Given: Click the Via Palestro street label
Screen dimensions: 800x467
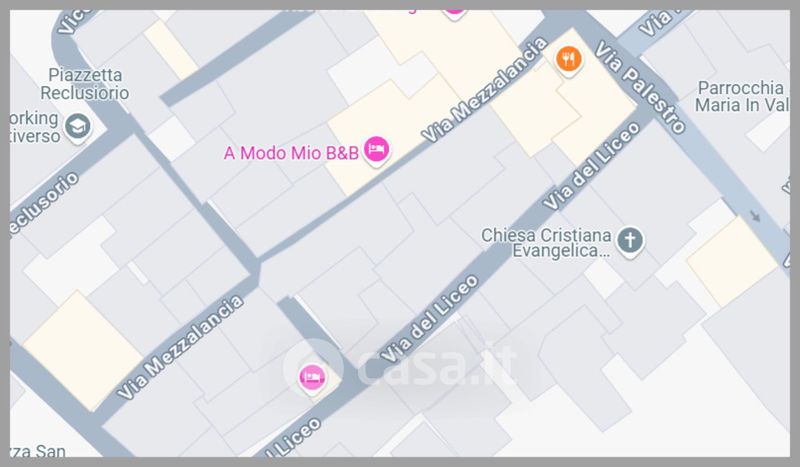Looking at the screenshot, I should [640, 87].
